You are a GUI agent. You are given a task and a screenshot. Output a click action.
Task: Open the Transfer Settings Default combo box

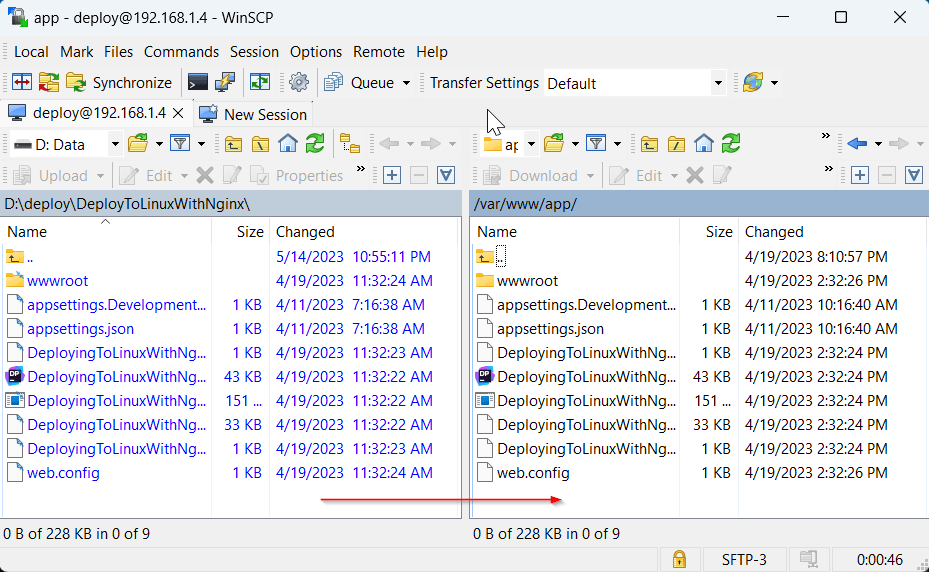635,84
